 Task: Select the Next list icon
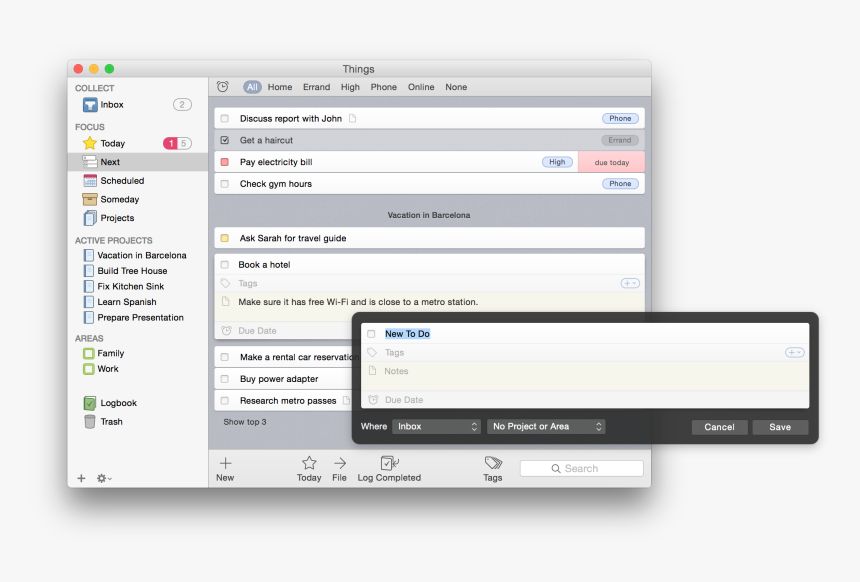click(x=90, y=162)
